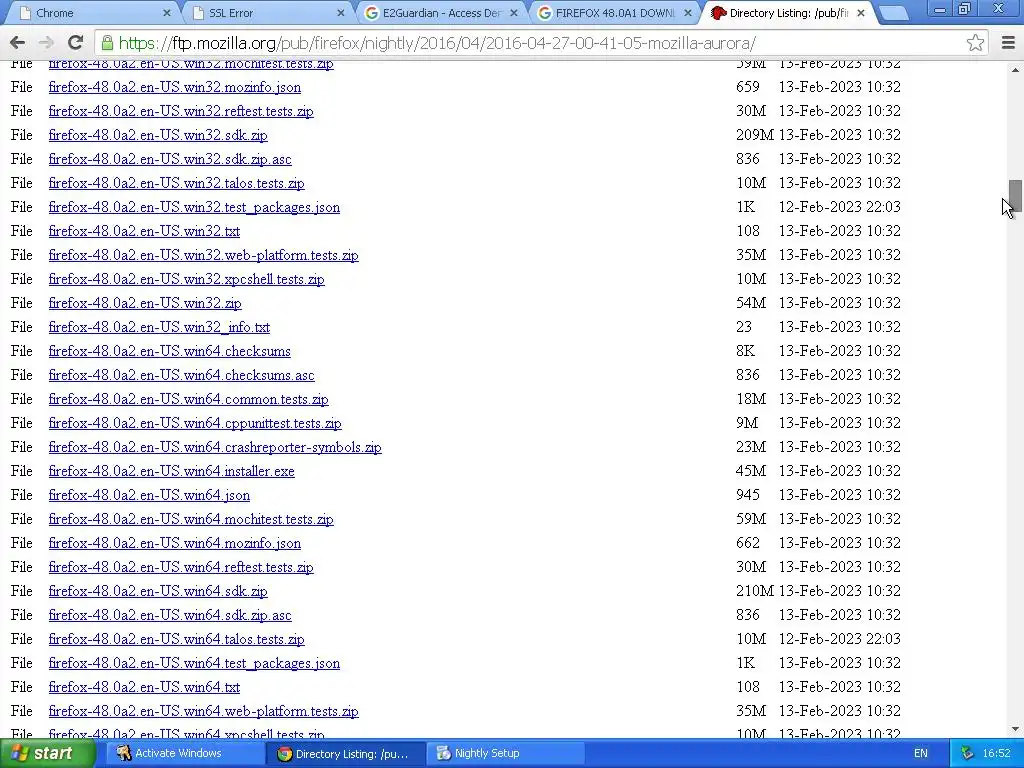Viewport: 1024px width, 768px height.
Task: Close the Directory Listing tab
Action: tap(861, 13)
